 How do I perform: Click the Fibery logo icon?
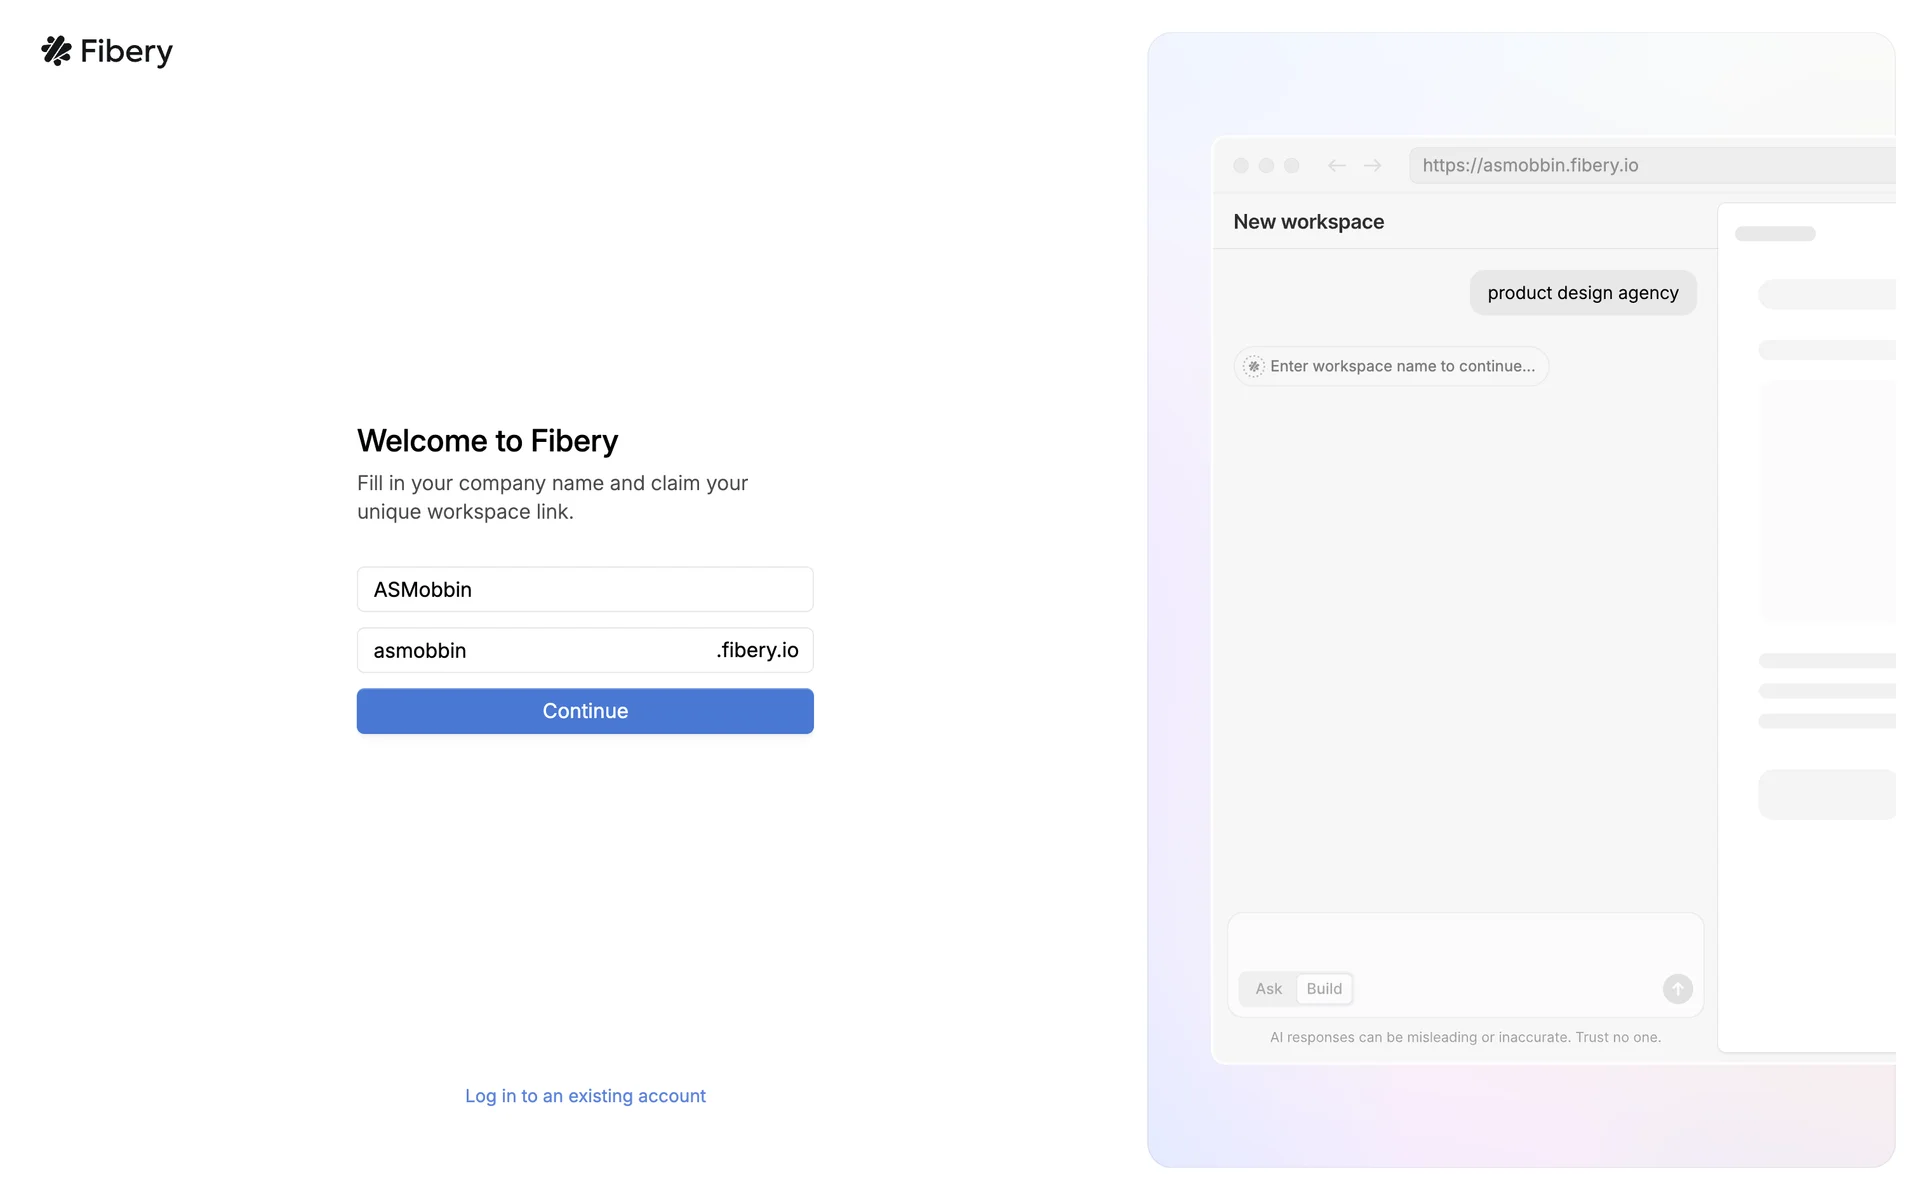[x=57, y=51]
